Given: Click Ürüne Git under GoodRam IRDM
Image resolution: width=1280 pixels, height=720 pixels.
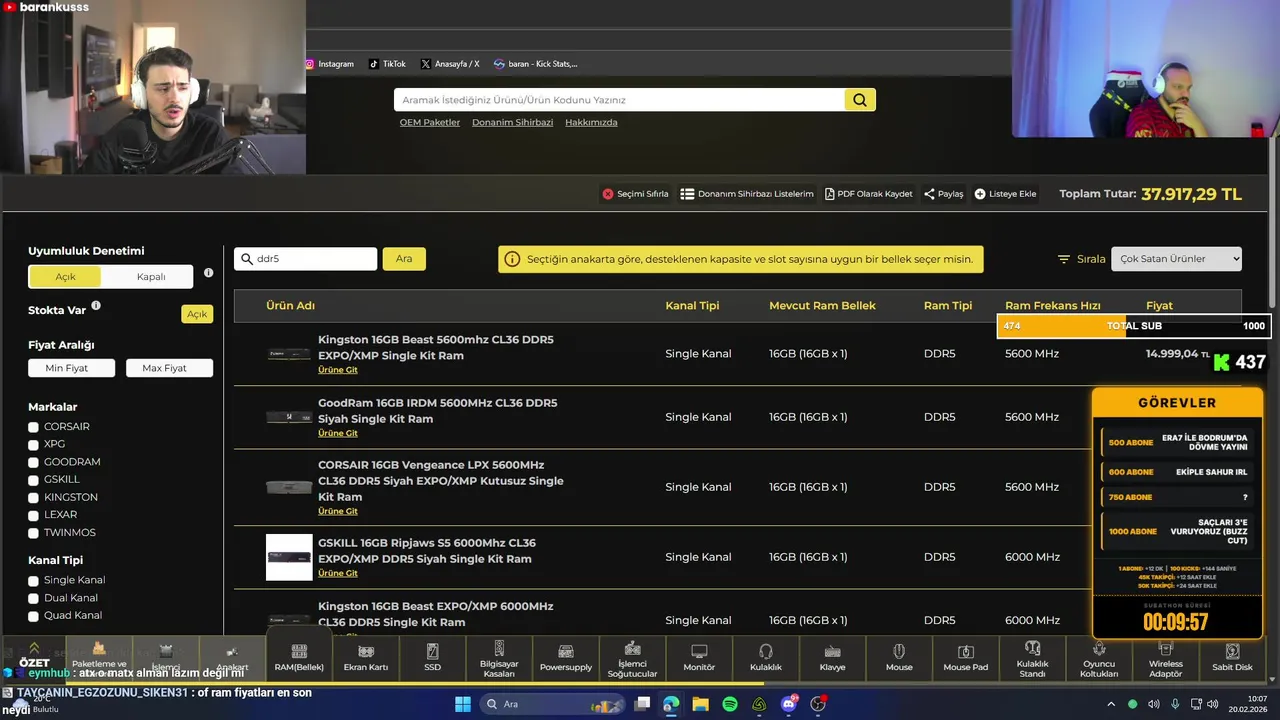Looking at the screenshot, I should (x=338, y=433).
